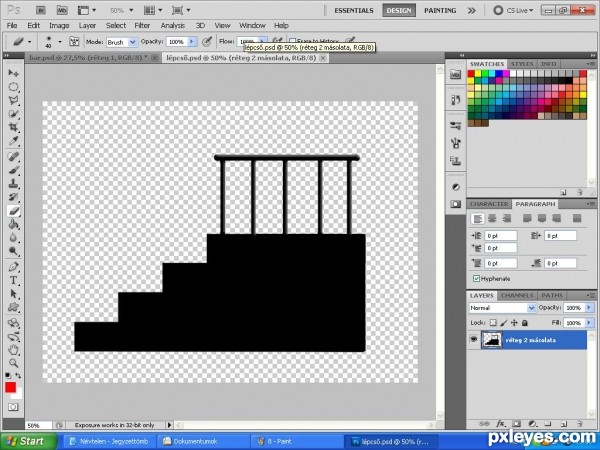Open the layer Fill slider arrow

pos(589,323)
